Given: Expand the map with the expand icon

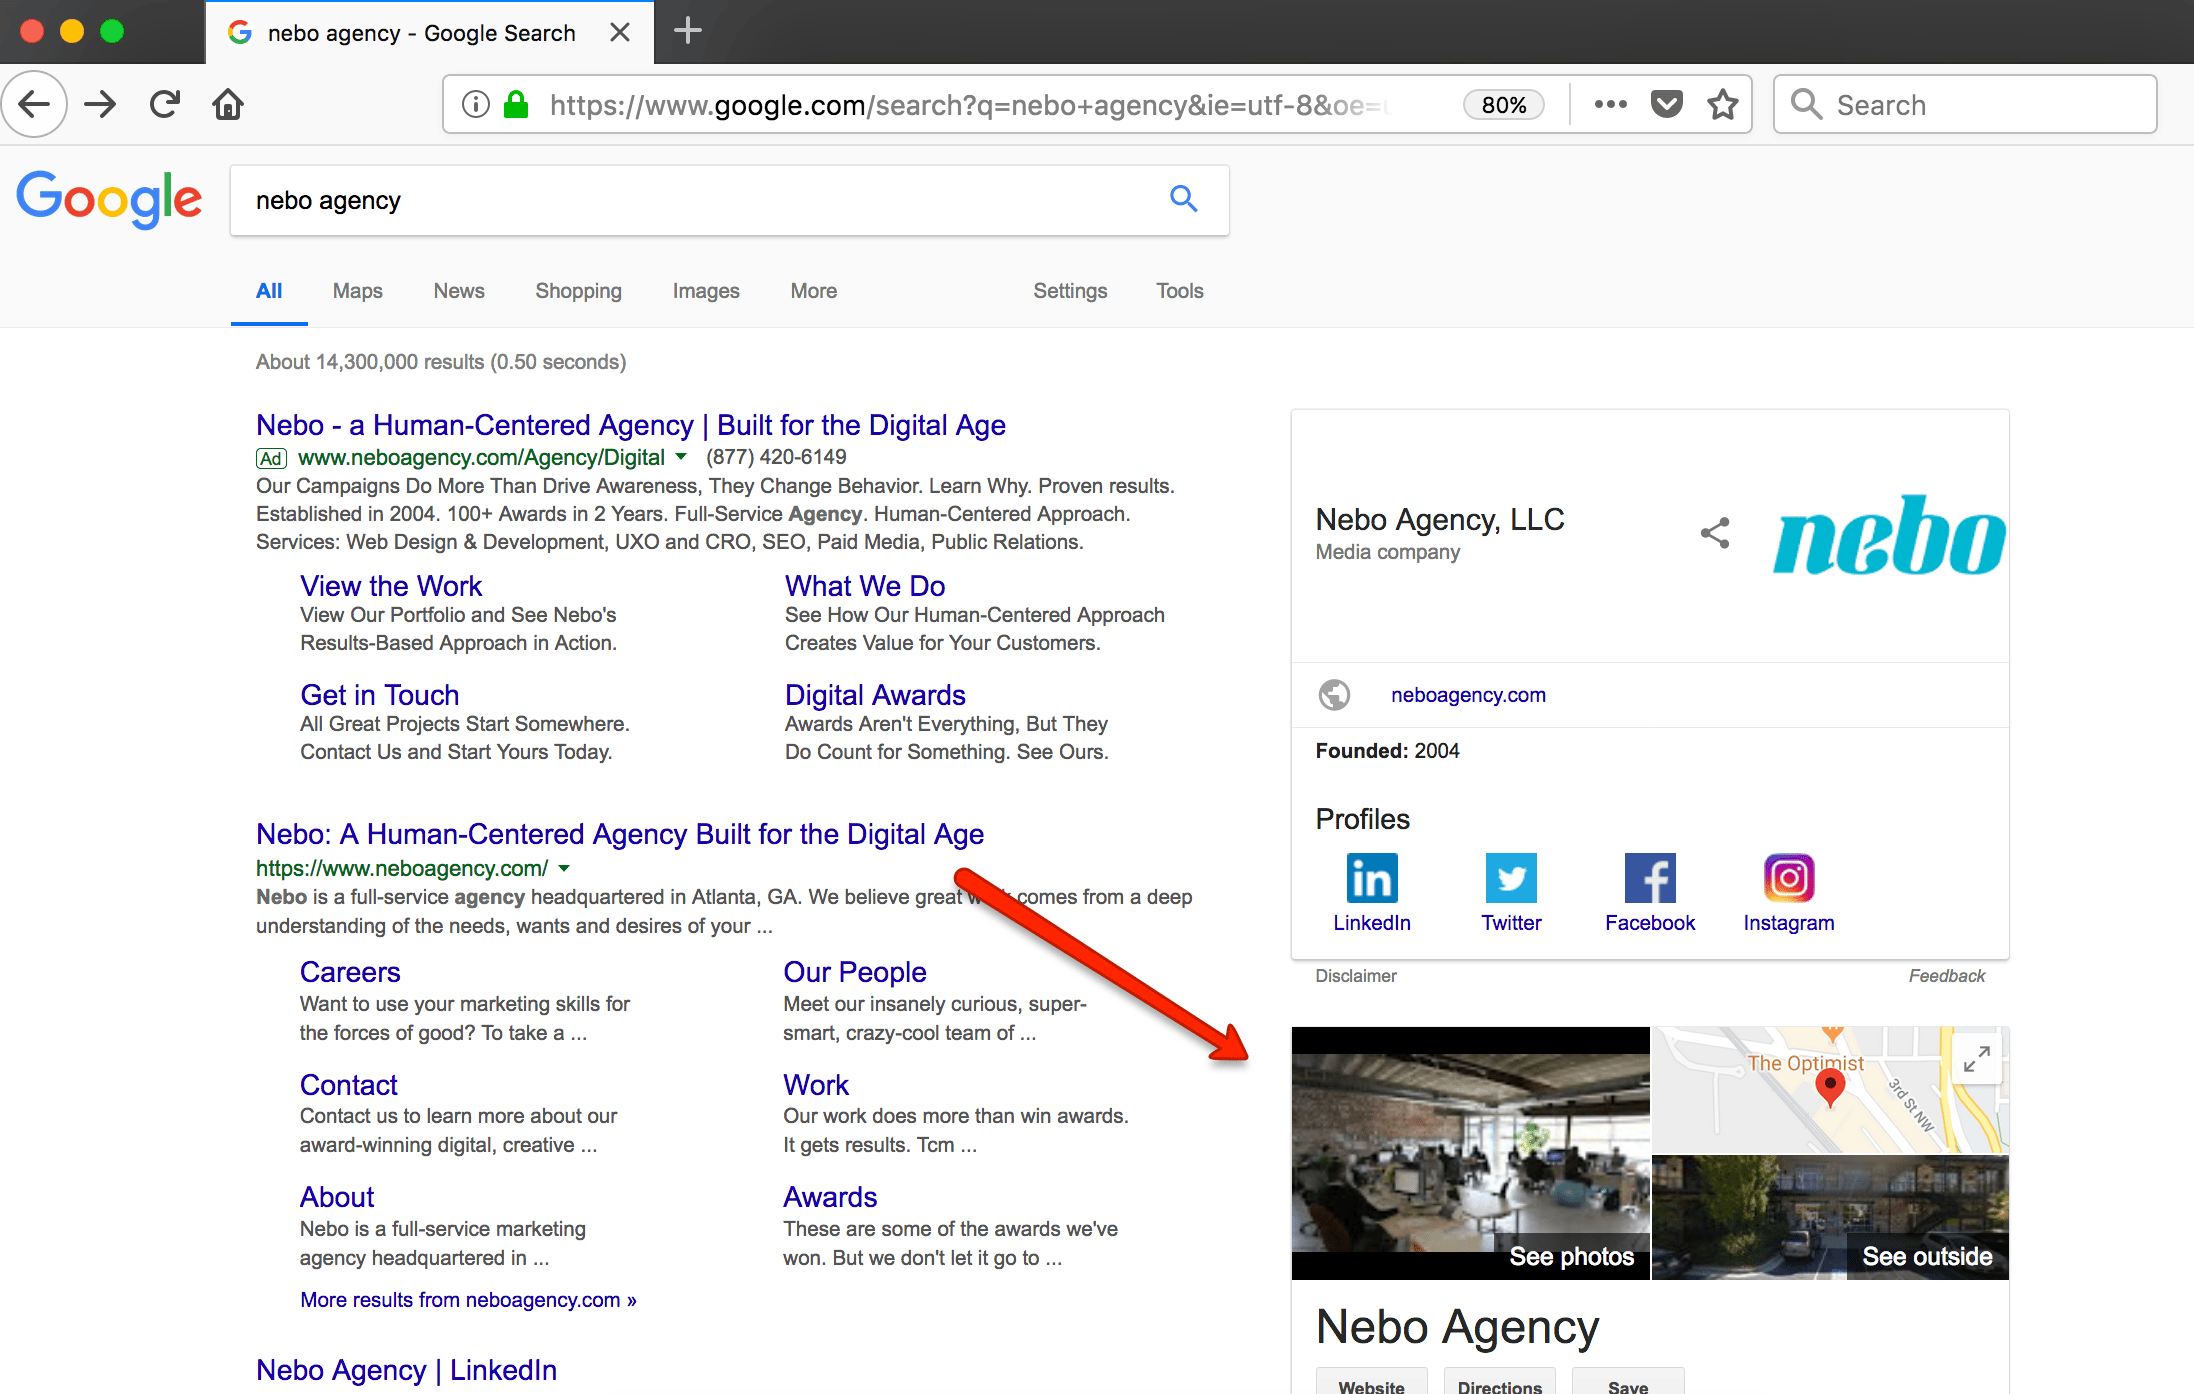Looking at the screenshot, I should [1976, 1058].
